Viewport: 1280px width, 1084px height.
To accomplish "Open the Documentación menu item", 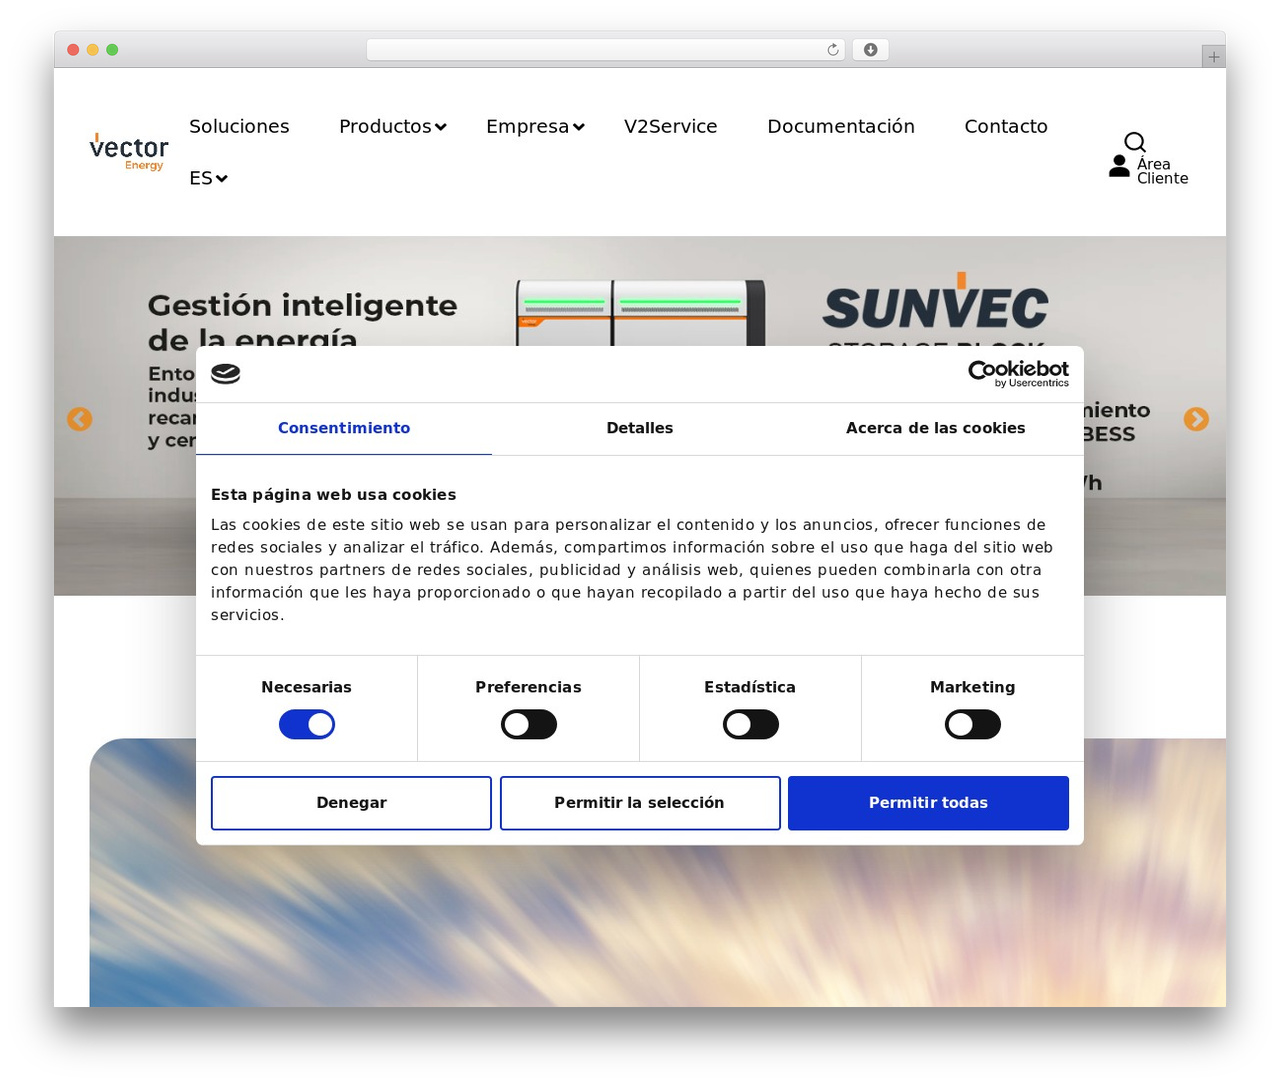I will tap(841, 126).
